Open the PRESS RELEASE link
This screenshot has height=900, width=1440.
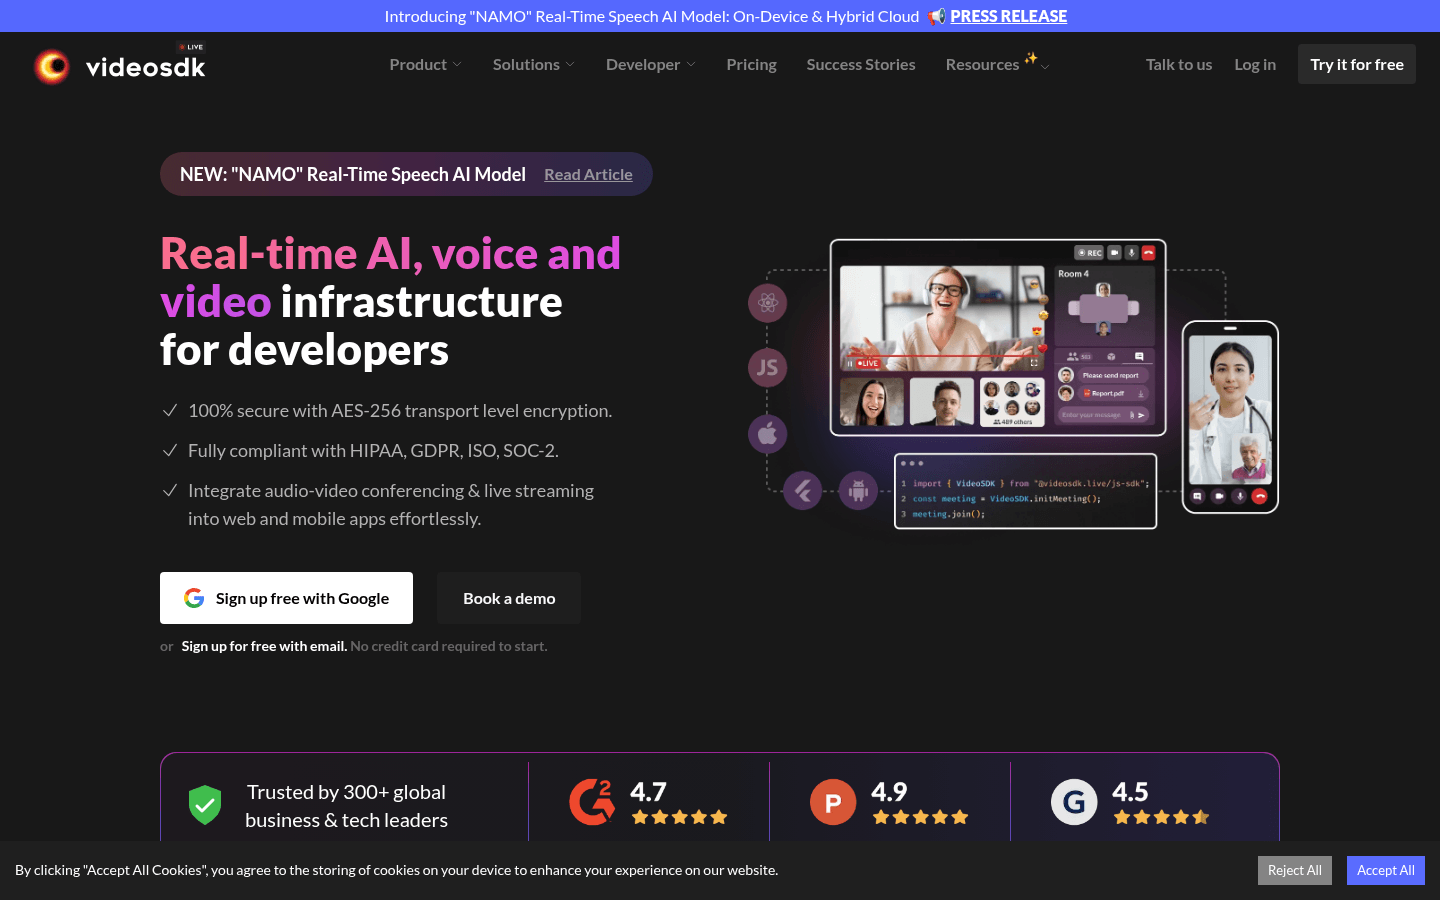click(1008, 16)
